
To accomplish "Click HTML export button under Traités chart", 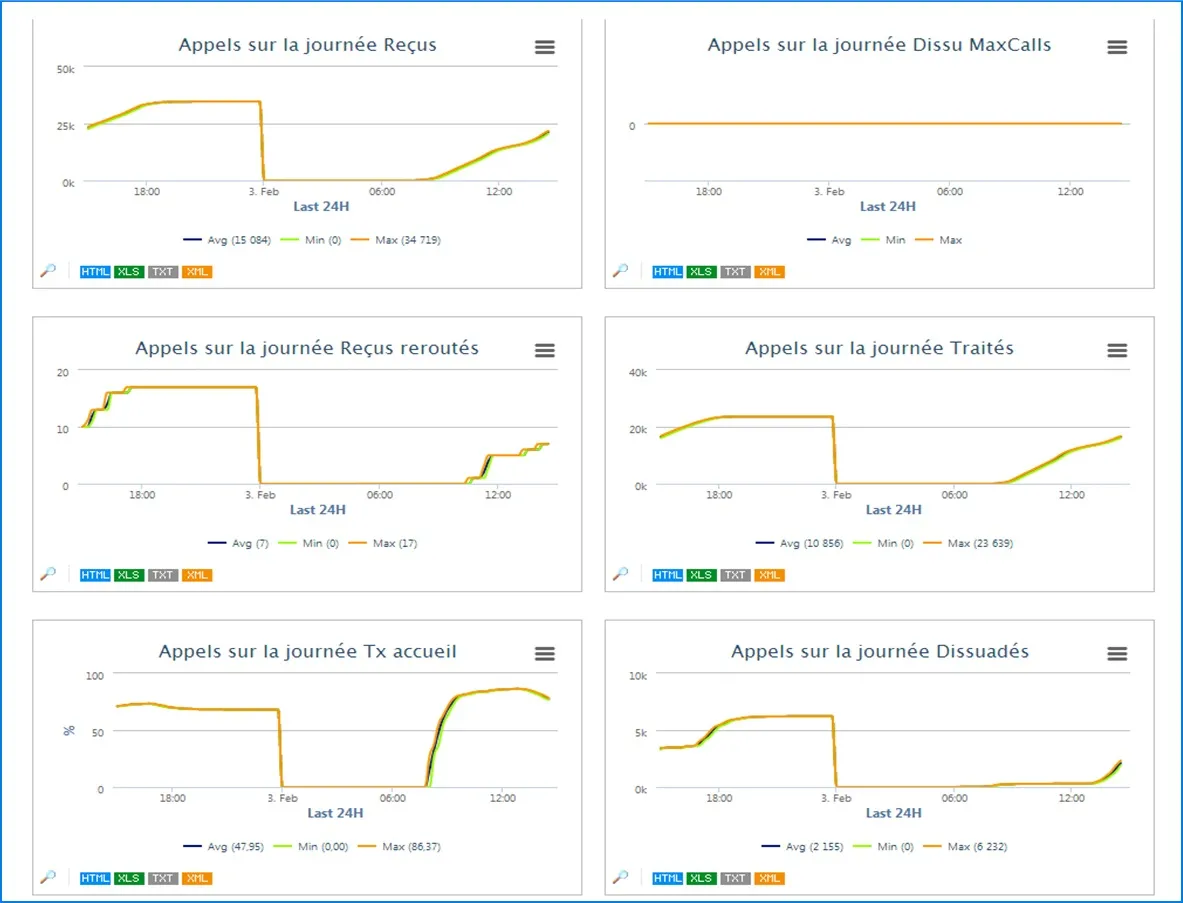I will [668, 575].
